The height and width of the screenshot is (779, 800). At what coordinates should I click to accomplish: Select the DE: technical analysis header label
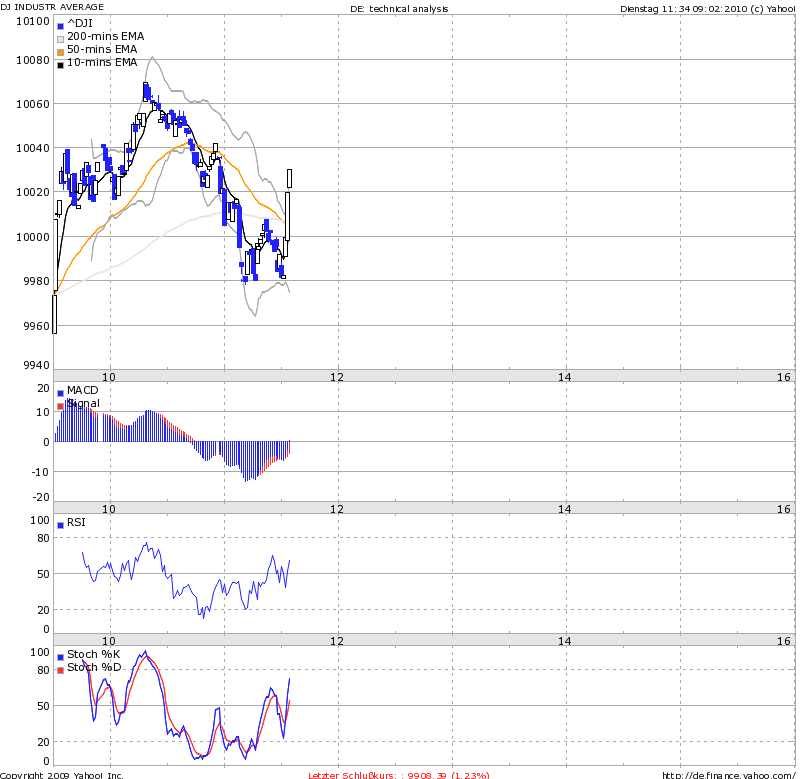pyautogui.click(x=399, y=7)
